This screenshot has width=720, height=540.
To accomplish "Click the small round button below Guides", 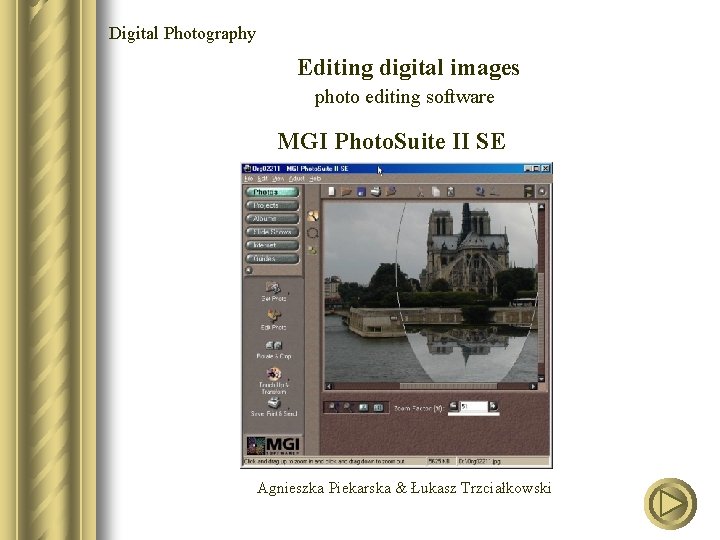I will (x=249, y=270).
